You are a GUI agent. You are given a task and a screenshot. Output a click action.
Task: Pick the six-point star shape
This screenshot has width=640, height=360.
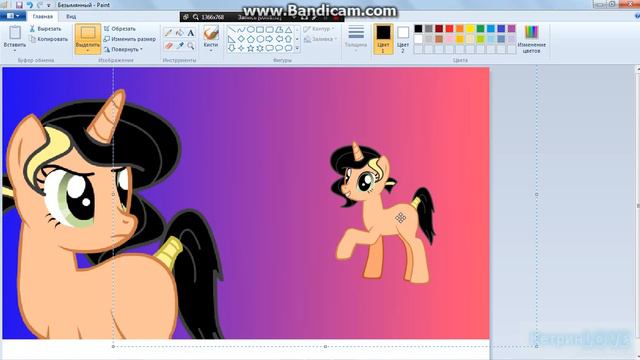coord(260,48)
